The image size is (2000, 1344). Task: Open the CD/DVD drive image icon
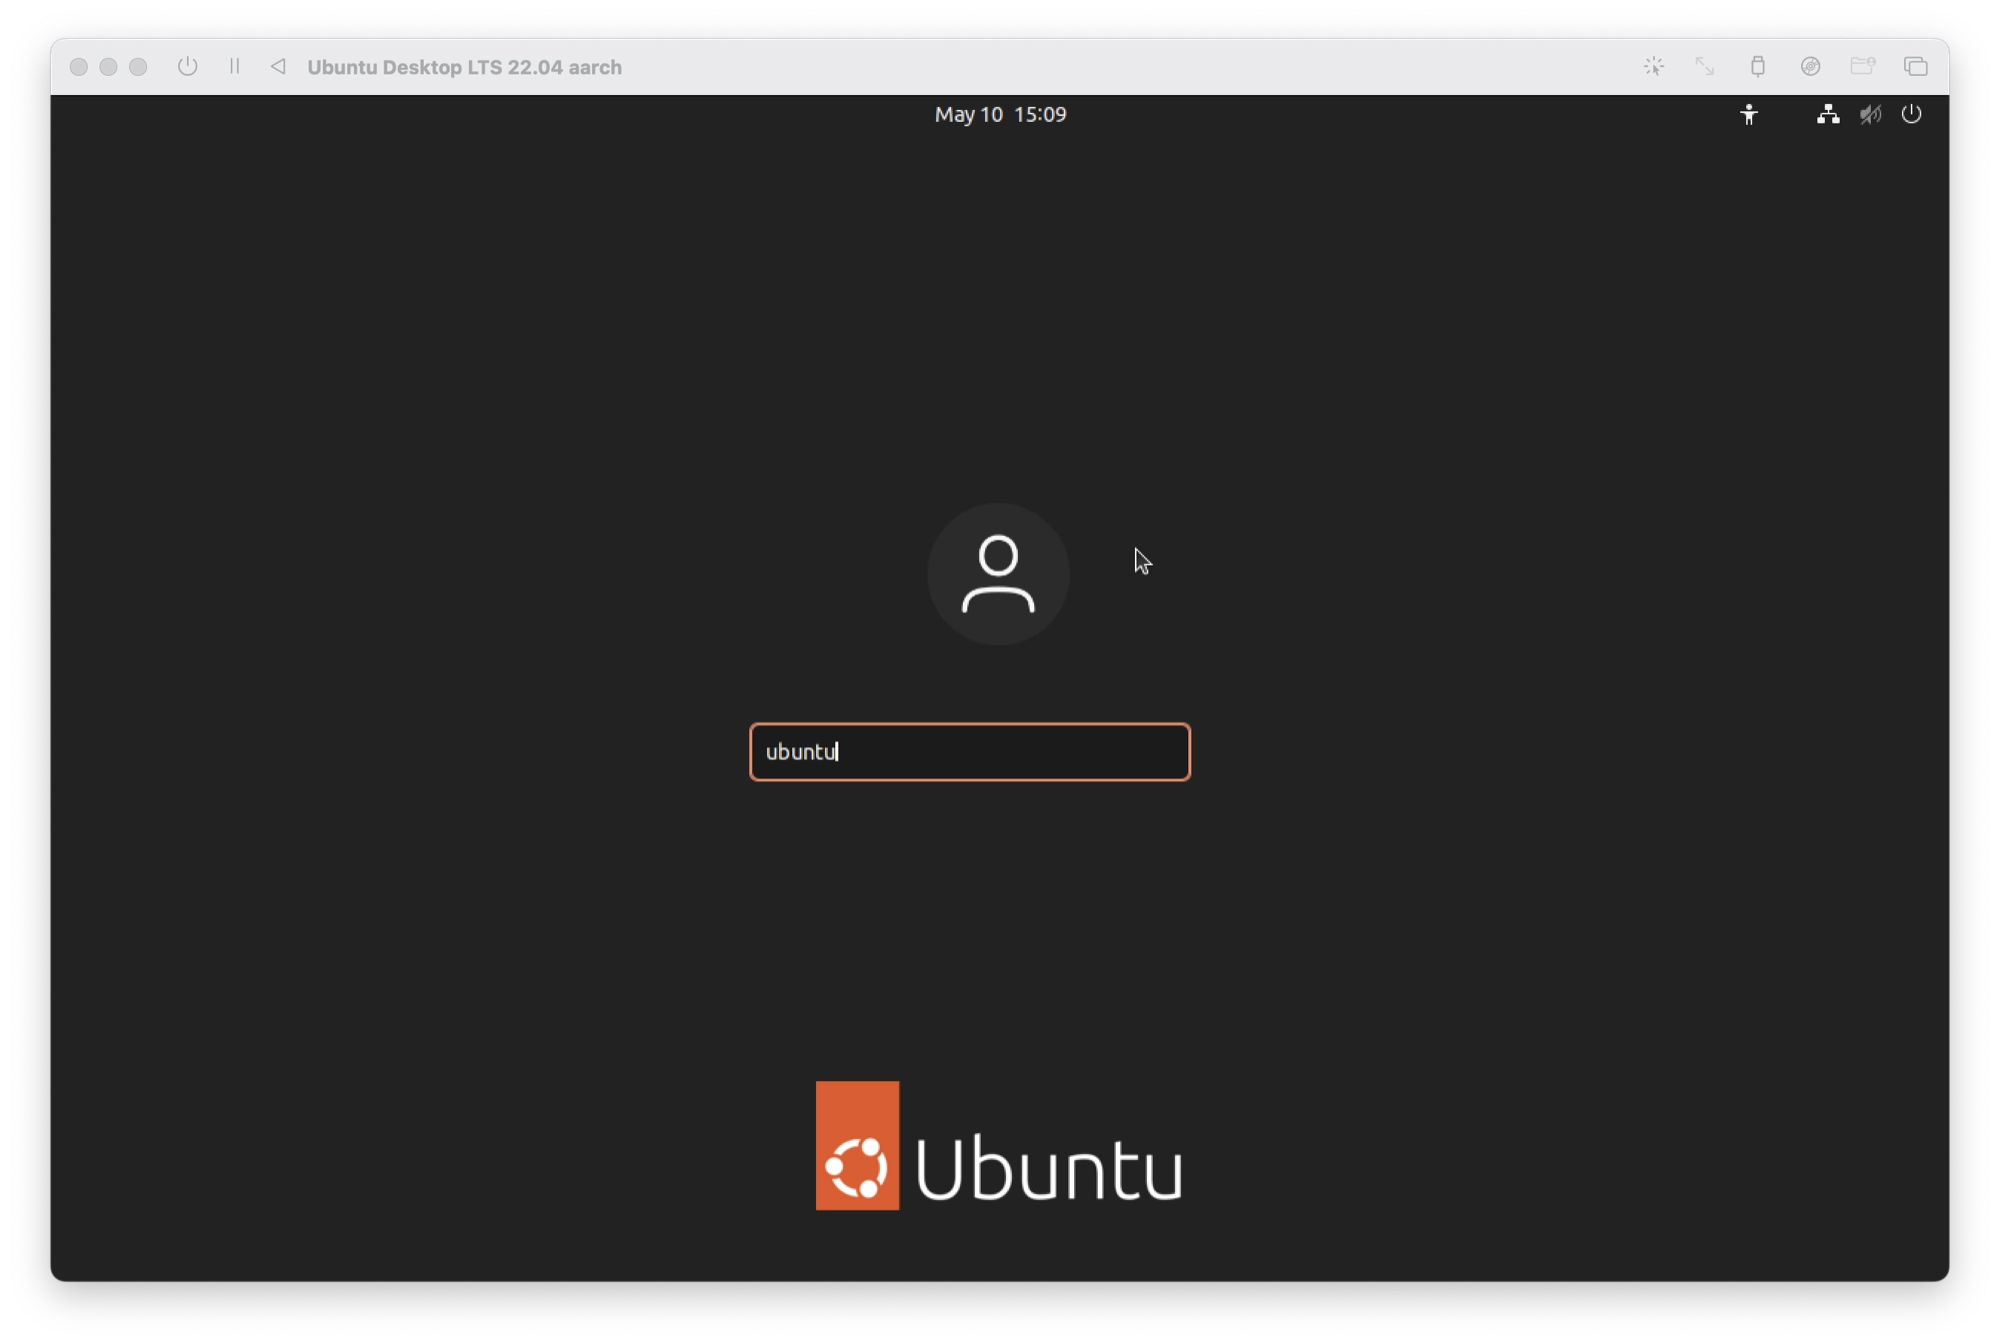pyautogui.click(x=1810, y=66)
